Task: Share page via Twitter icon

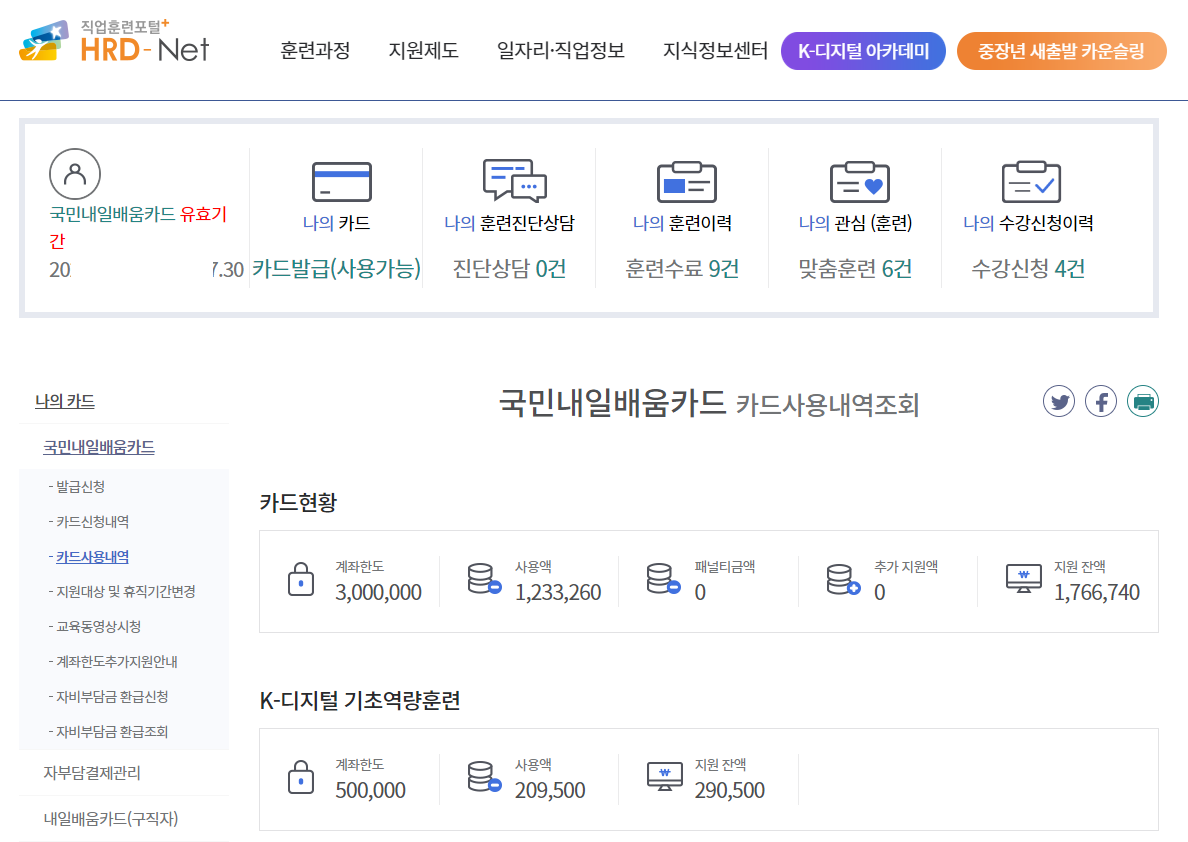Action: pyautogui.click(x=1059, y=400)
